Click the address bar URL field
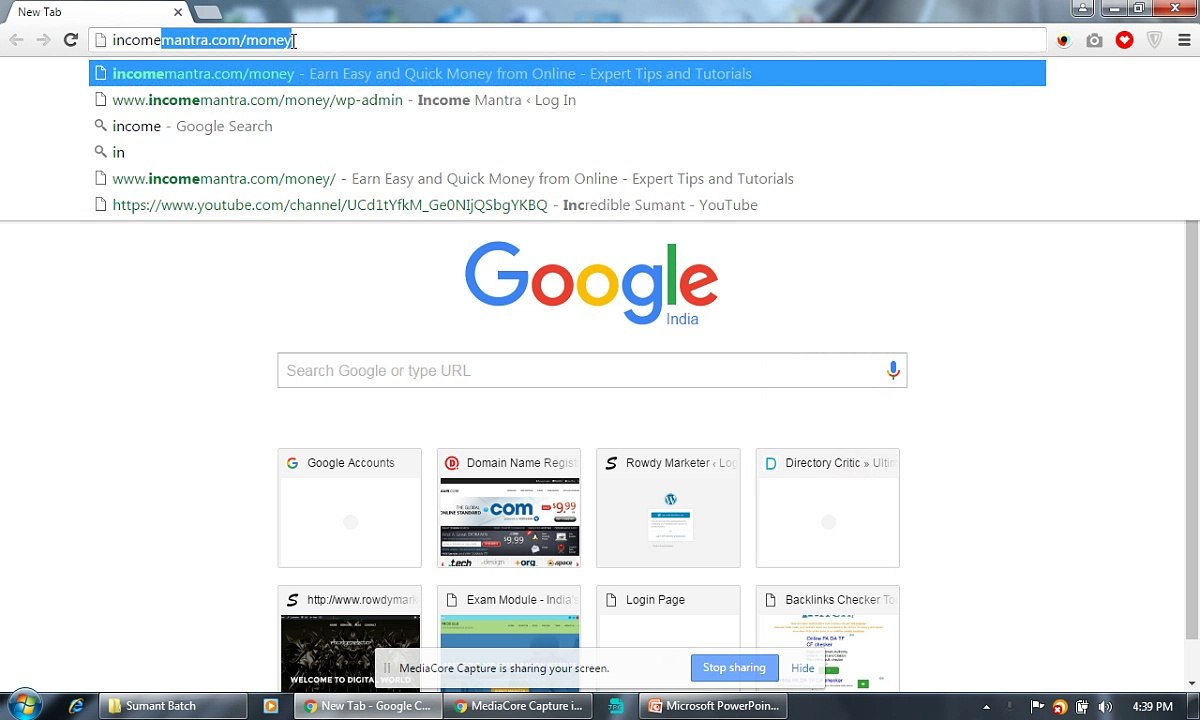 [567, 40]
